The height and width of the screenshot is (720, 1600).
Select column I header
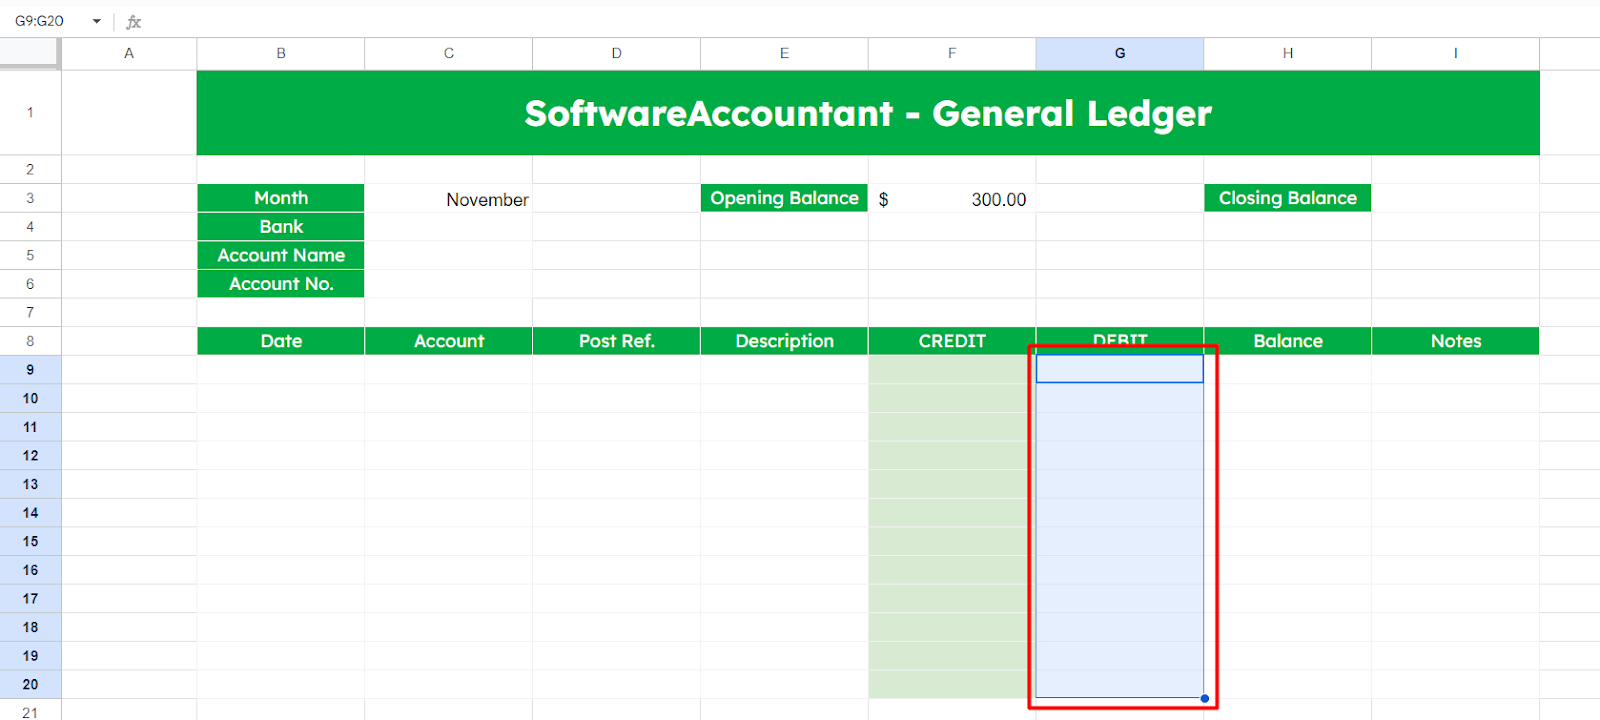[x=1456, y=53]
